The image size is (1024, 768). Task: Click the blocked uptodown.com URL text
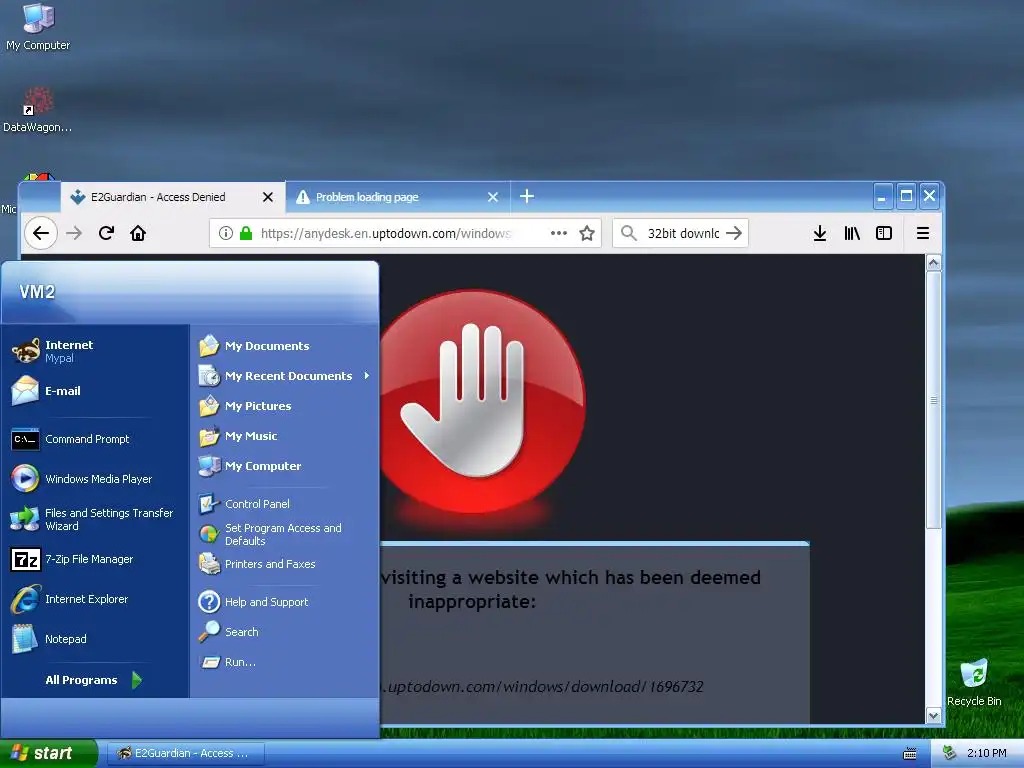542,687
